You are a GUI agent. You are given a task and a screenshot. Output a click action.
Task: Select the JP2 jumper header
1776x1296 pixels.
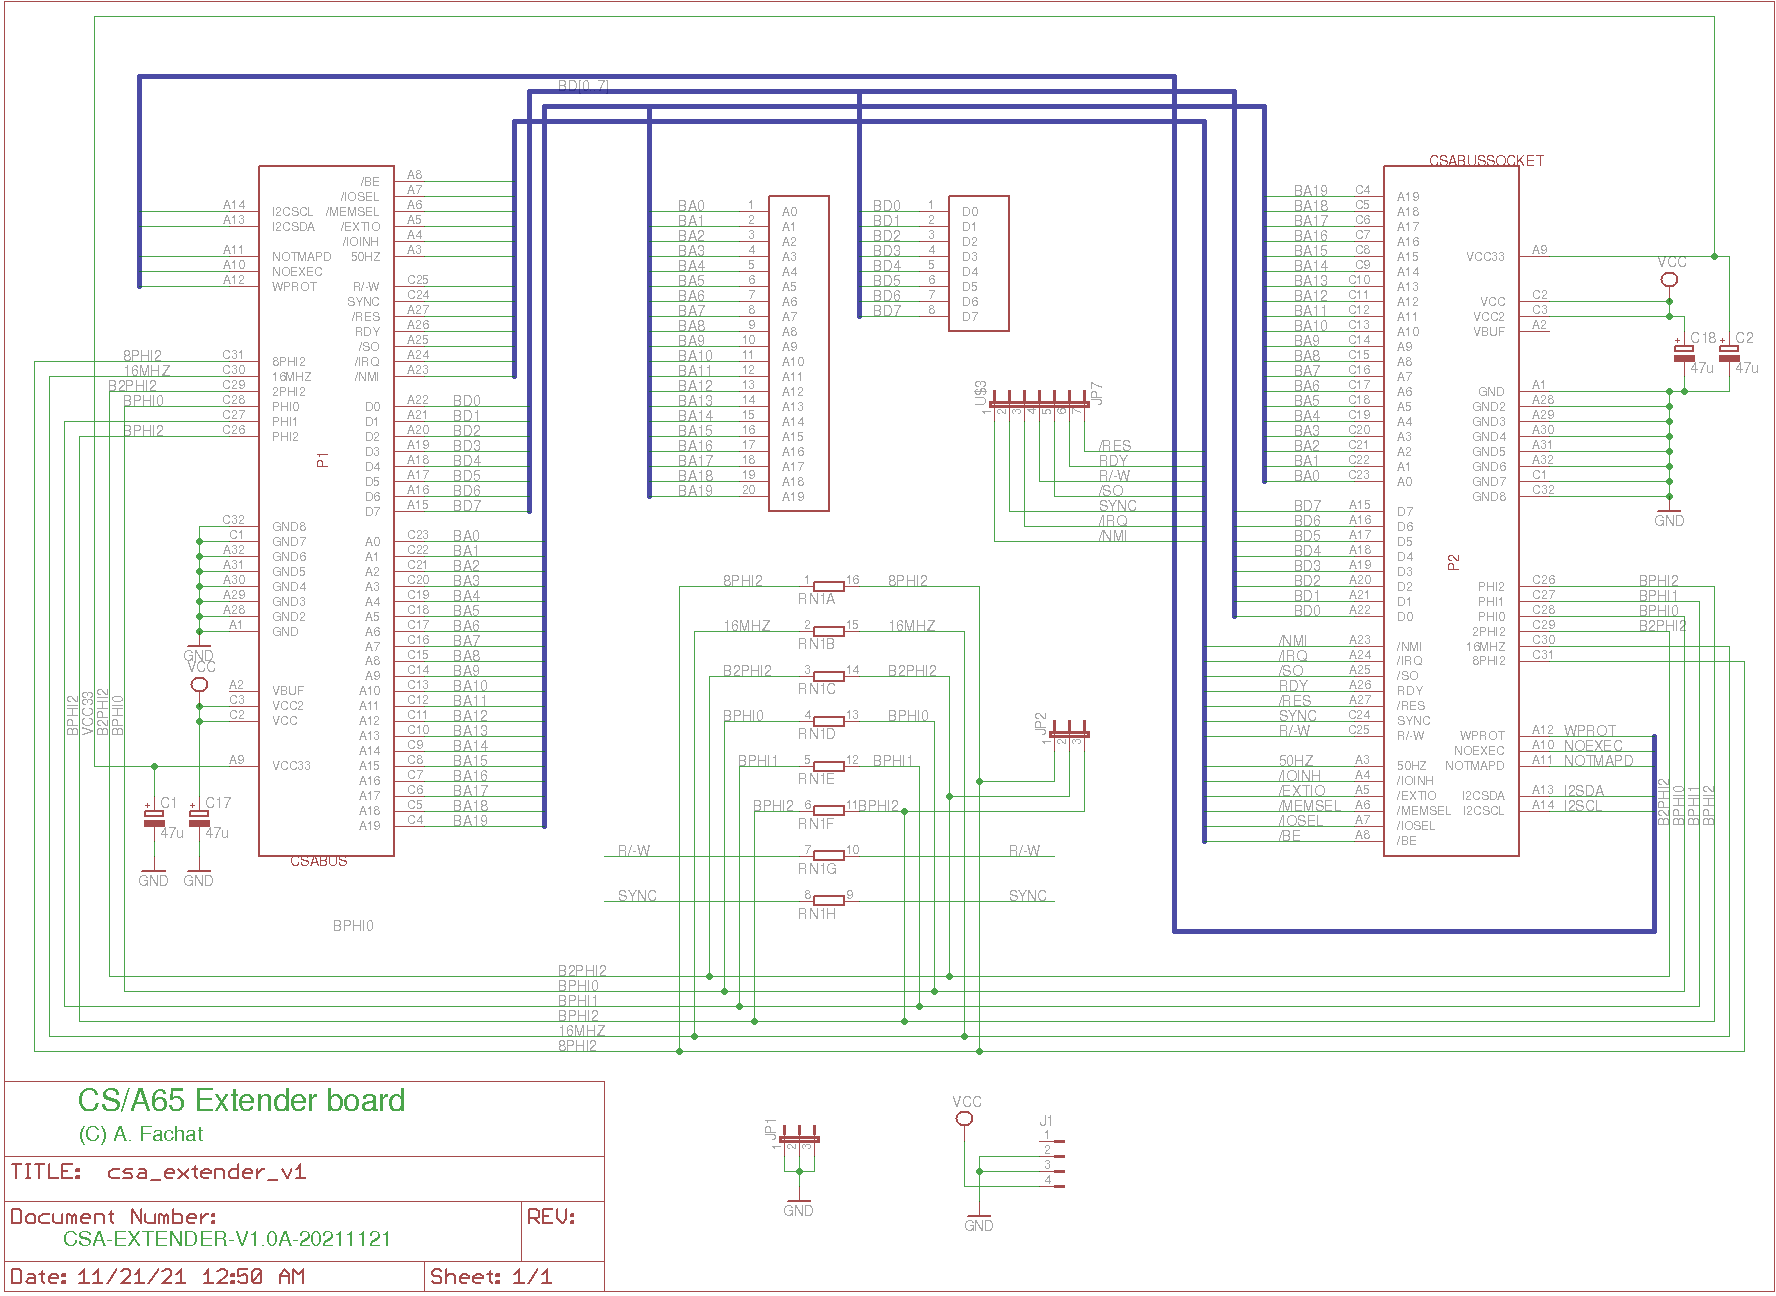[1068, 734]
